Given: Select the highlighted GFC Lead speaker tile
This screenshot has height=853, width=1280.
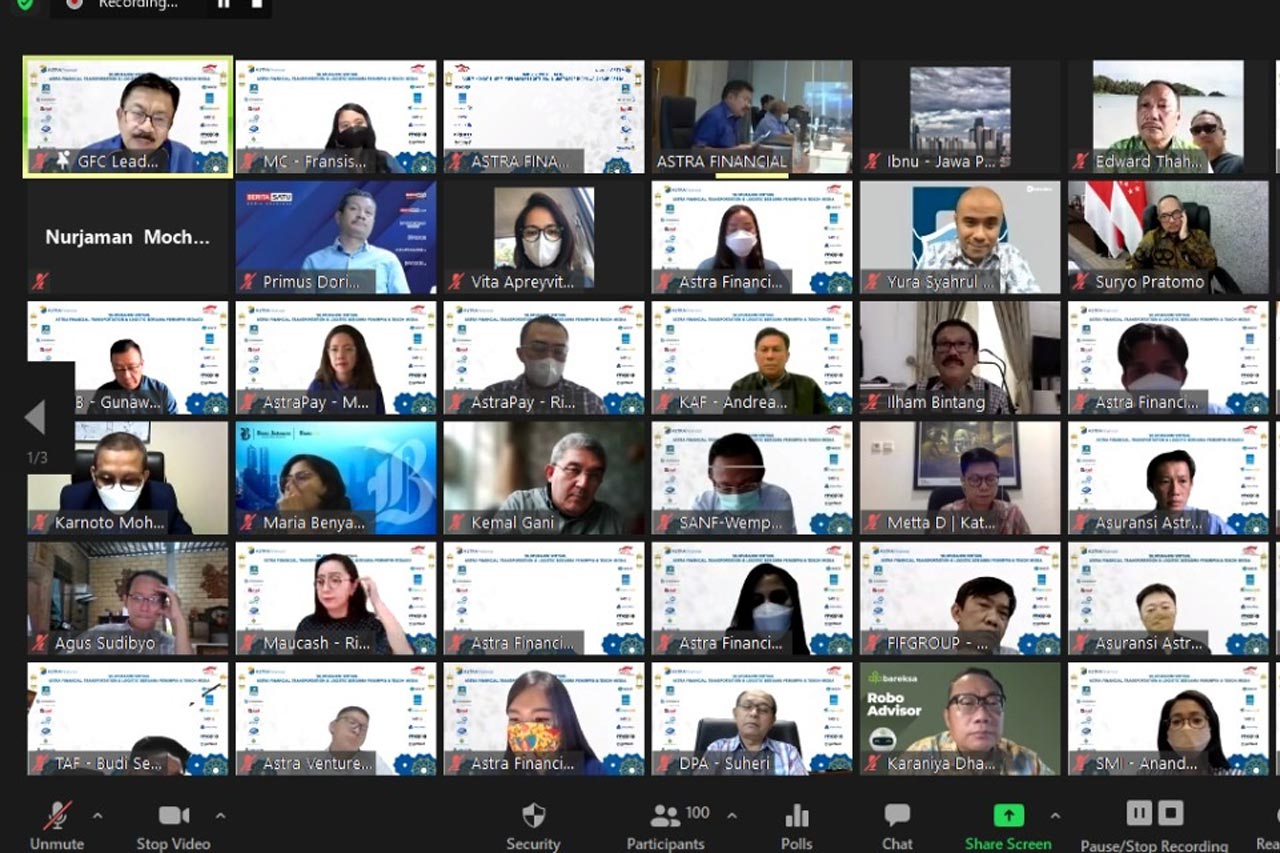Looking at the screenshot, I should click(x=128, y=117).
